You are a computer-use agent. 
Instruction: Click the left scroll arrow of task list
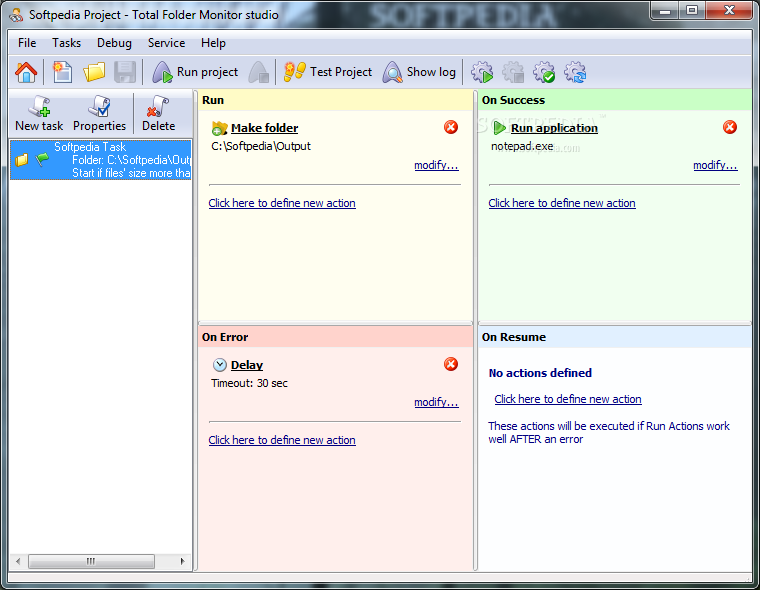tap(18, 561)
